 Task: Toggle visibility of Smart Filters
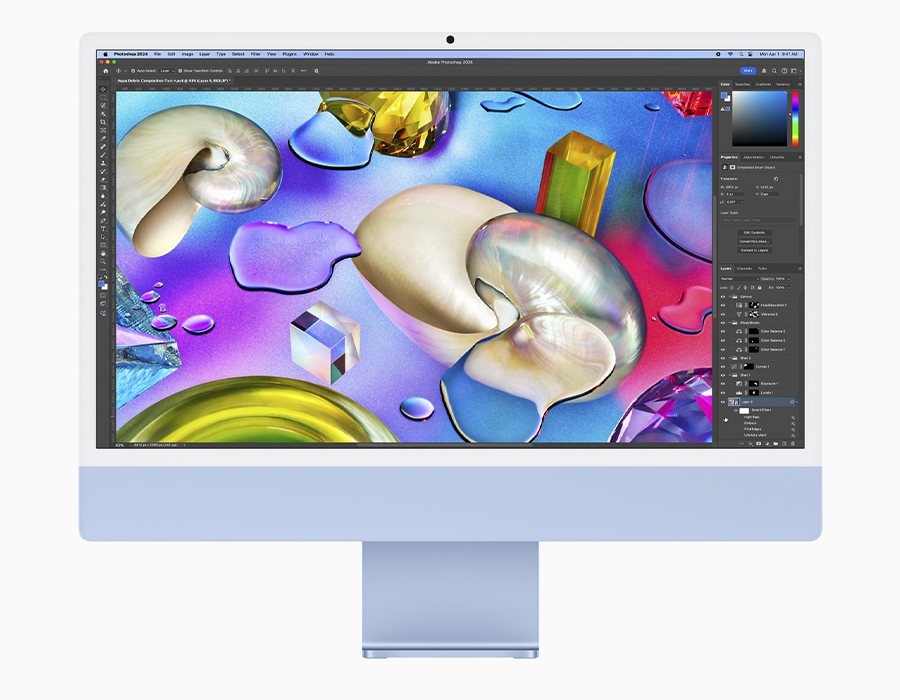pyautogui.click(x=735, y=410)
